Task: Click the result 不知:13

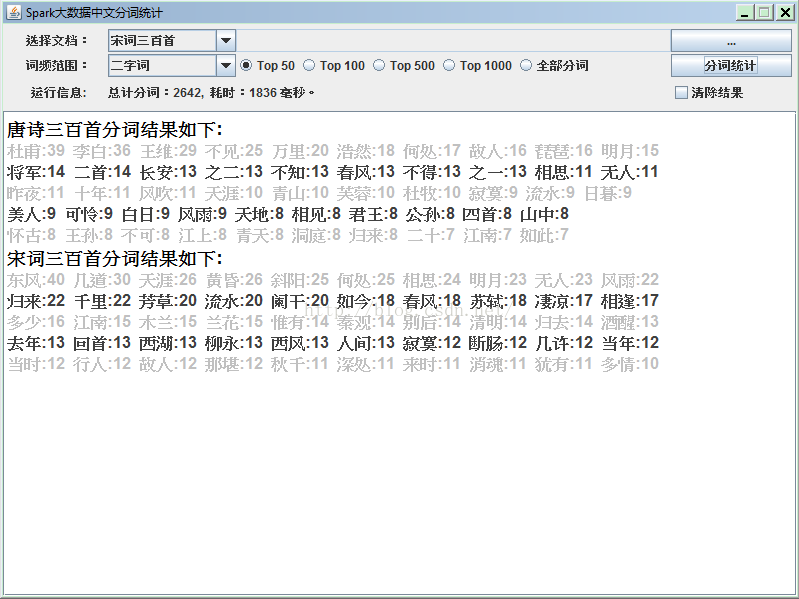Action: [300, 172]
